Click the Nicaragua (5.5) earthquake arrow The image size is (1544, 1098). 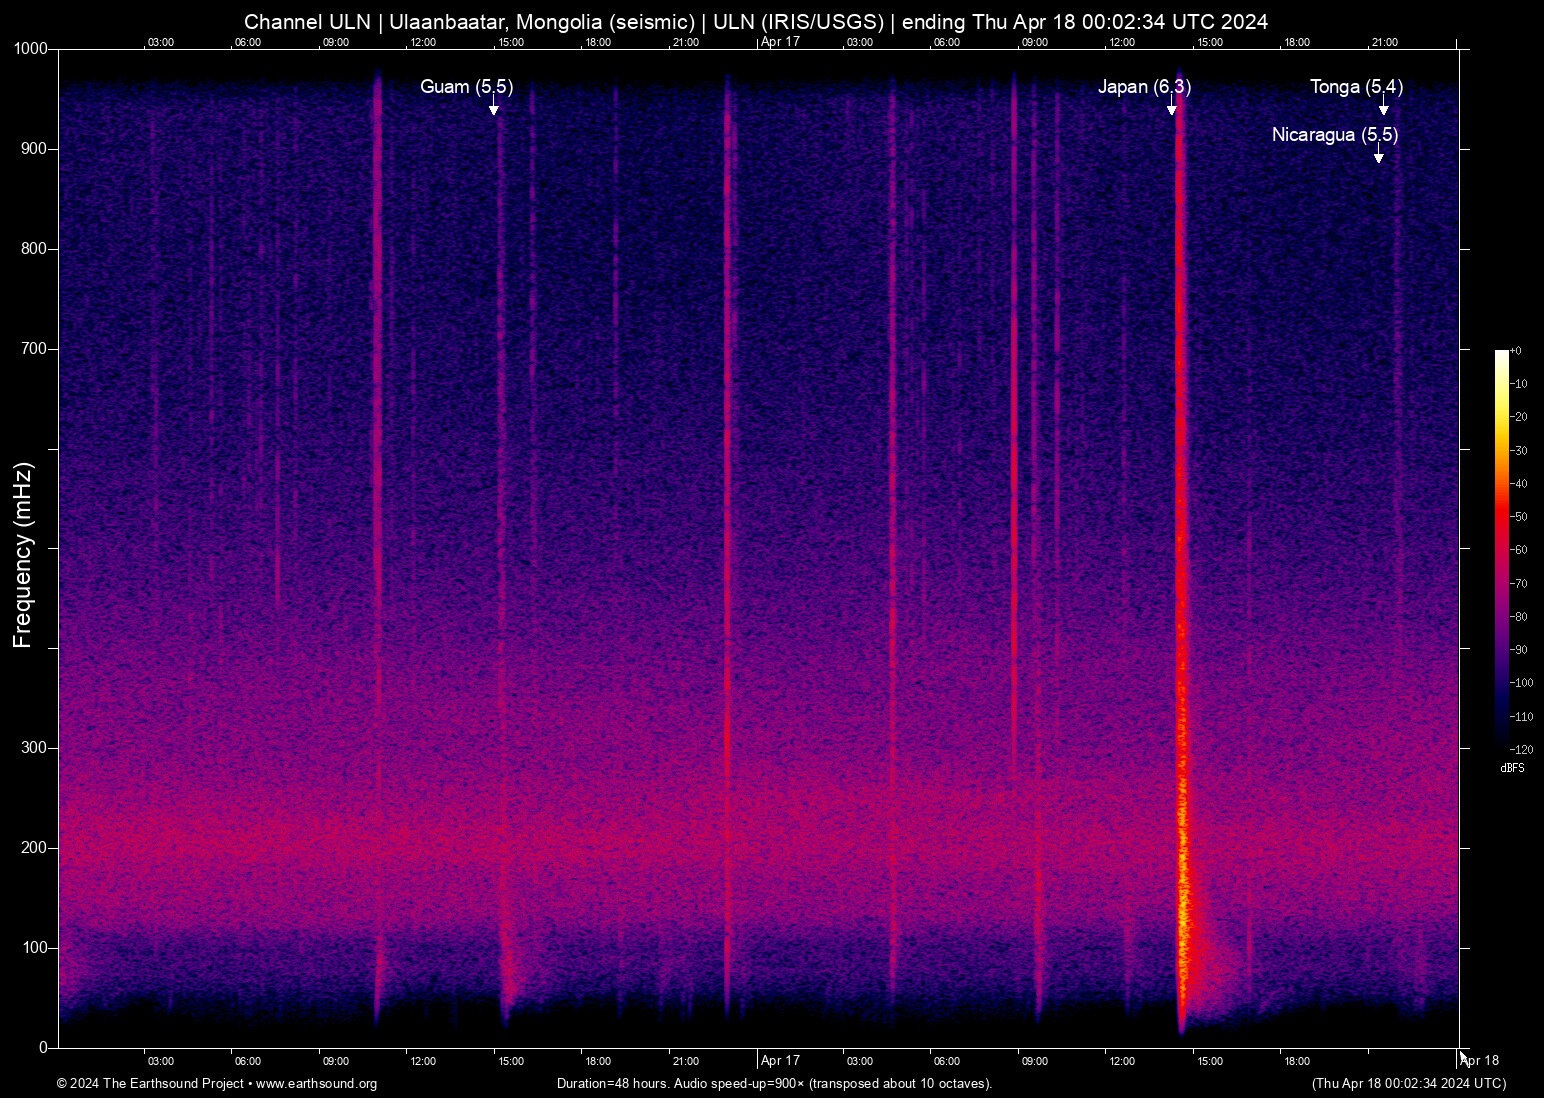pyautogui.click(x=1378, y=157)
